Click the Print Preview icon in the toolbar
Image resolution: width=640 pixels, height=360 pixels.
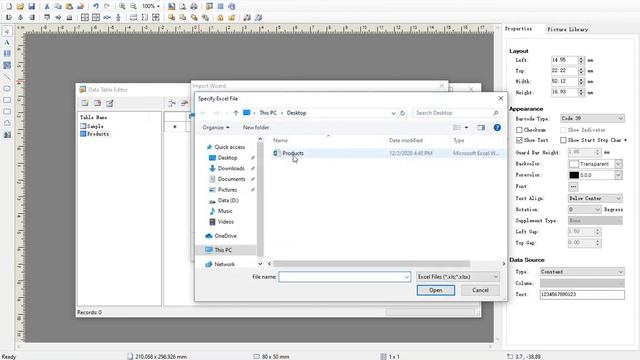click(x=183, y=7)
